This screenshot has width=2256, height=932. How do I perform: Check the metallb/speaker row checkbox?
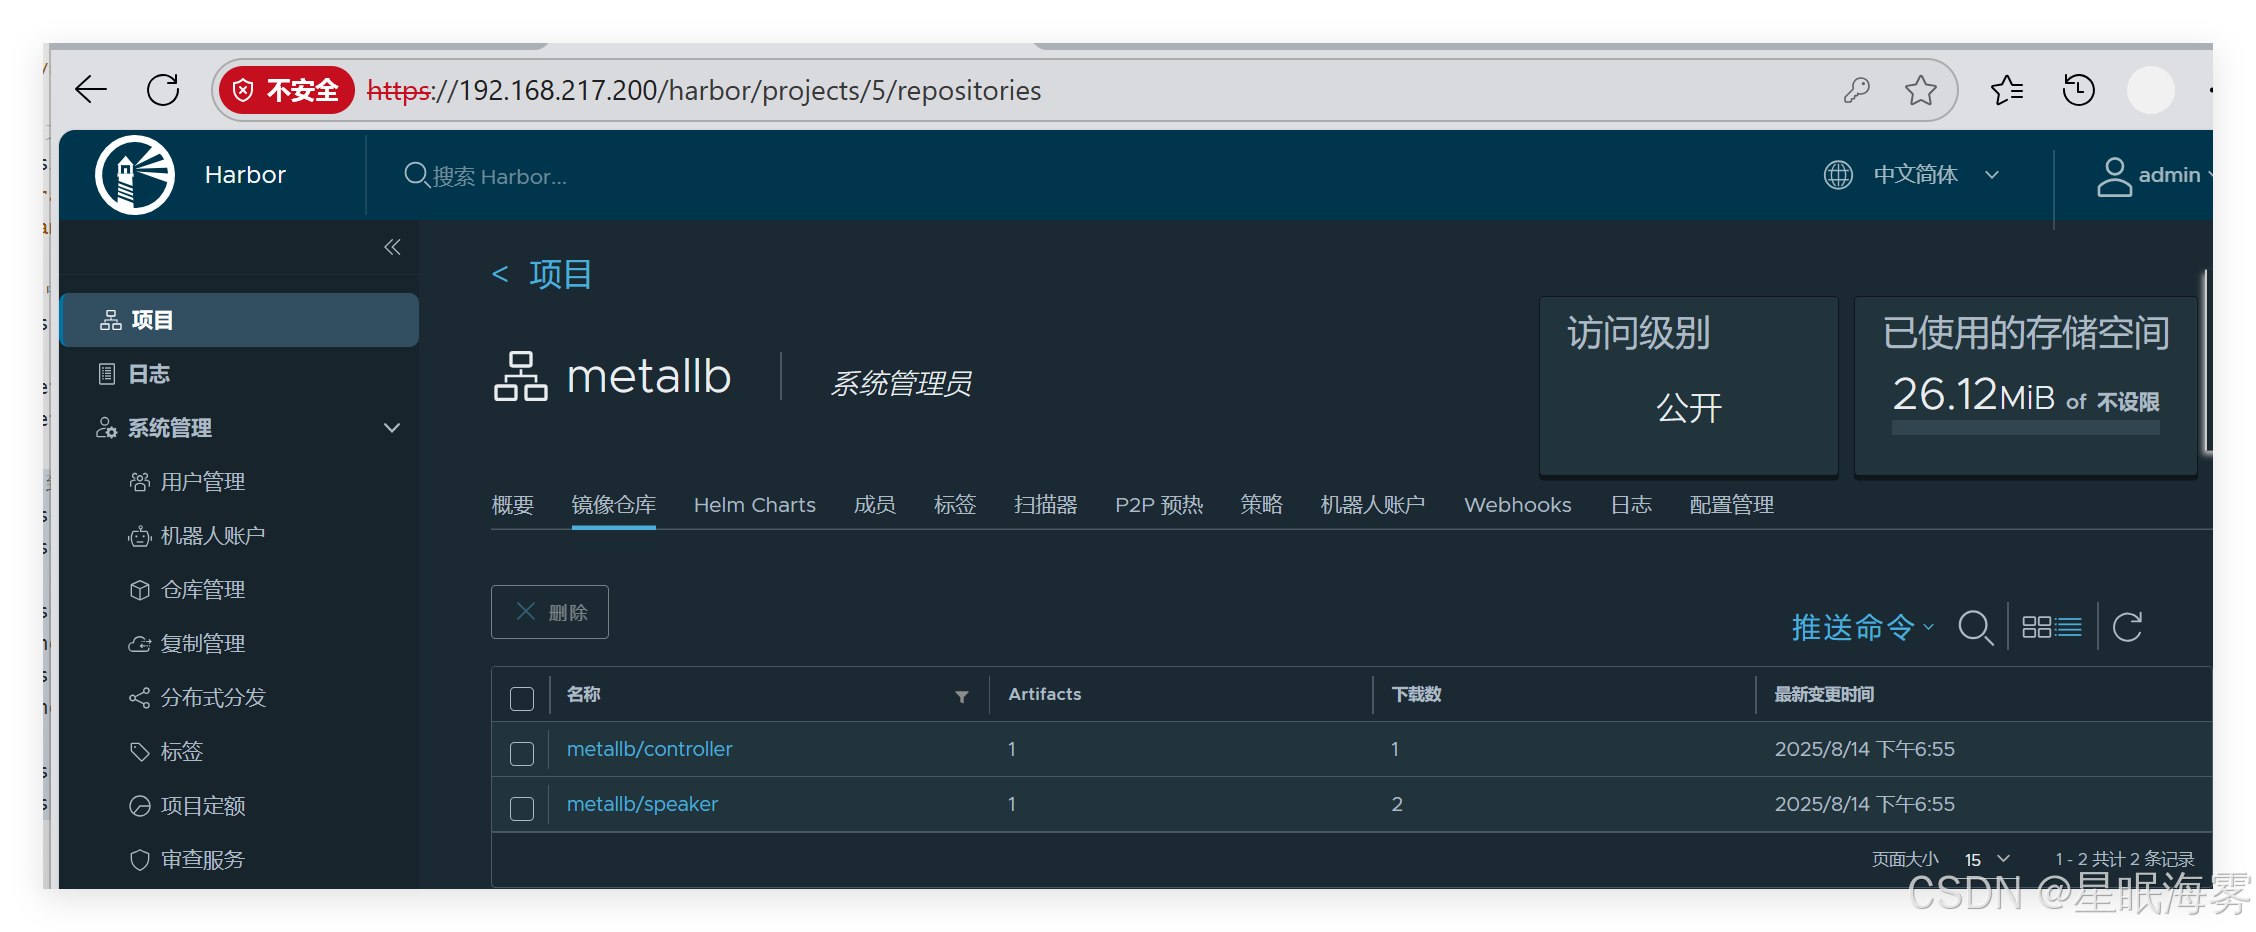pos(522,808)
